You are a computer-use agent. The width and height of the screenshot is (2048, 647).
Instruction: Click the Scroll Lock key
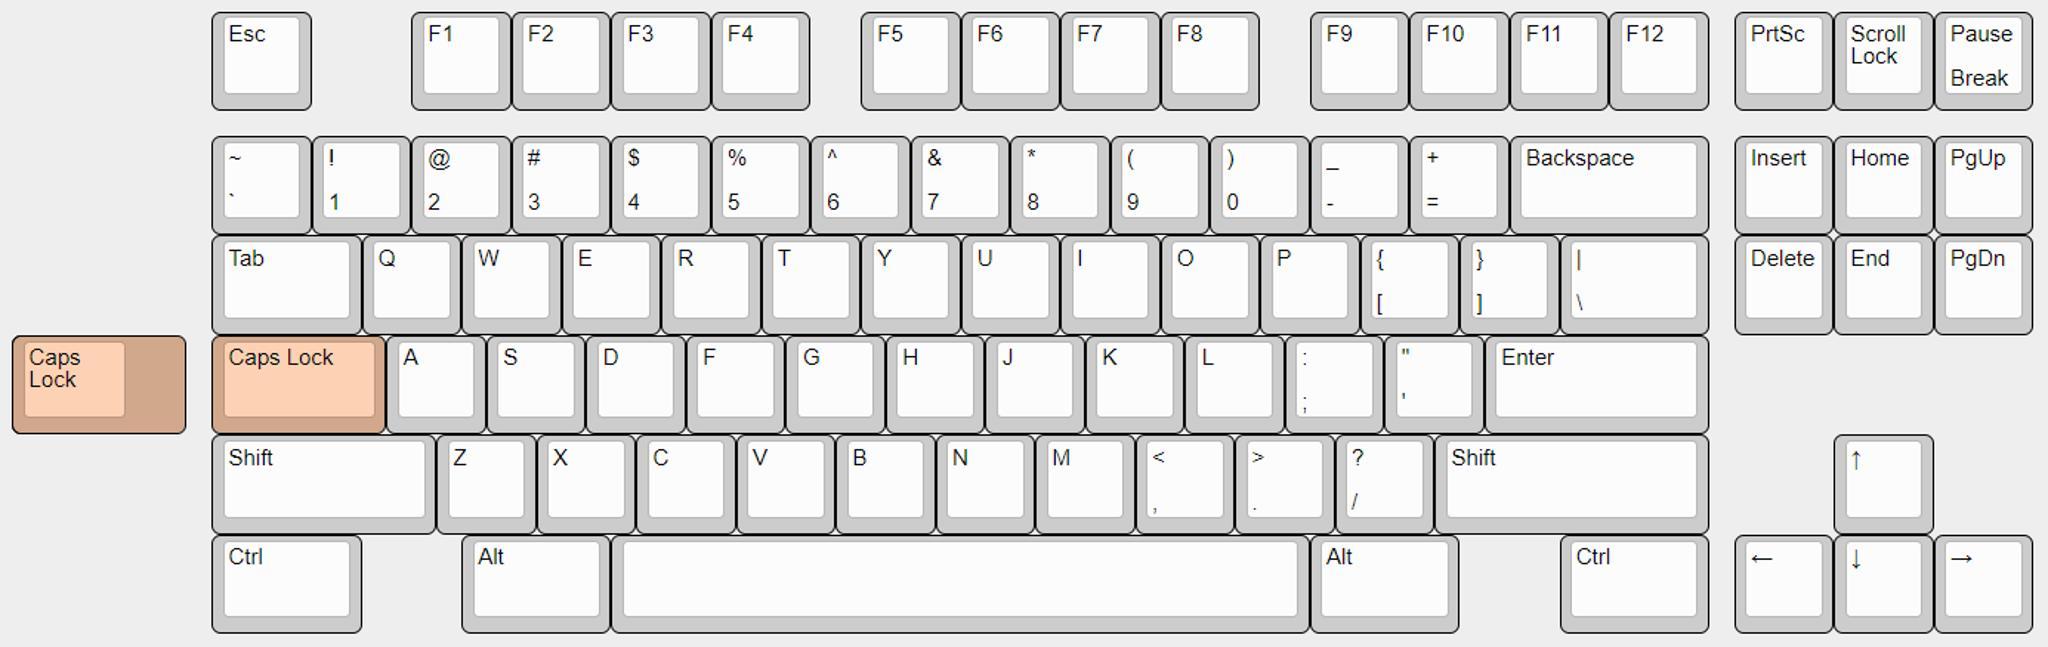tap(1883, 61)
